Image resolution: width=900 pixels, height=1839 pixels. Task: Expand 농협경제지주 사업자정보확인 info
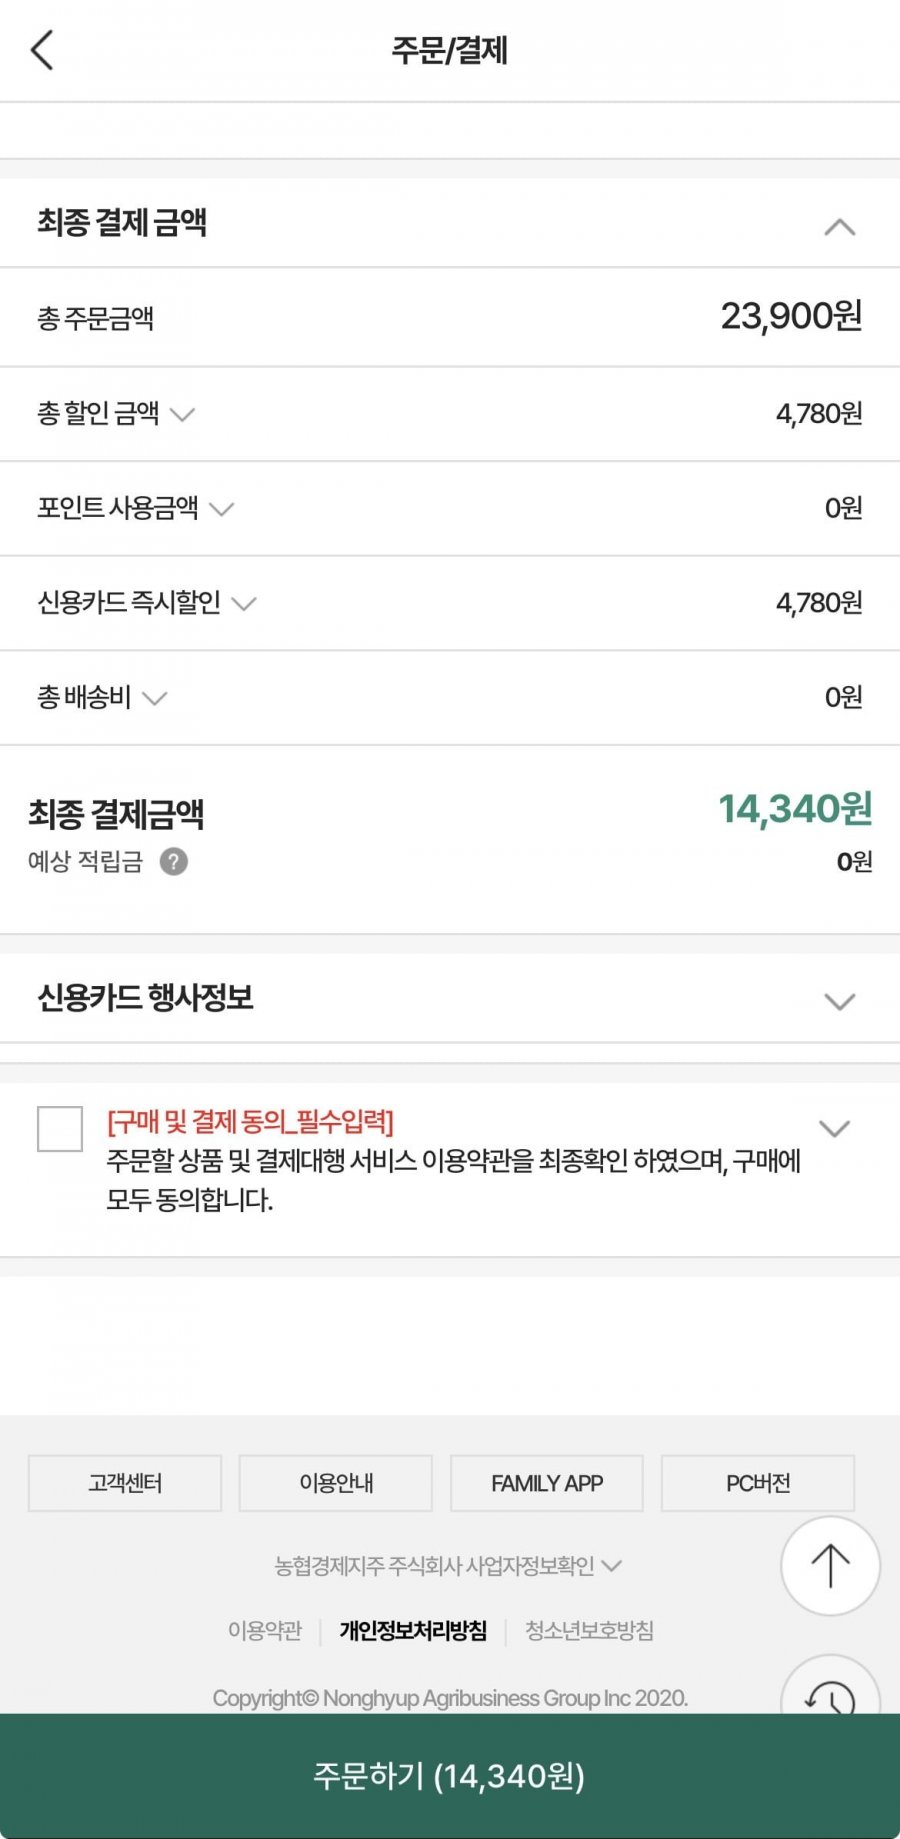(448, 1566)
